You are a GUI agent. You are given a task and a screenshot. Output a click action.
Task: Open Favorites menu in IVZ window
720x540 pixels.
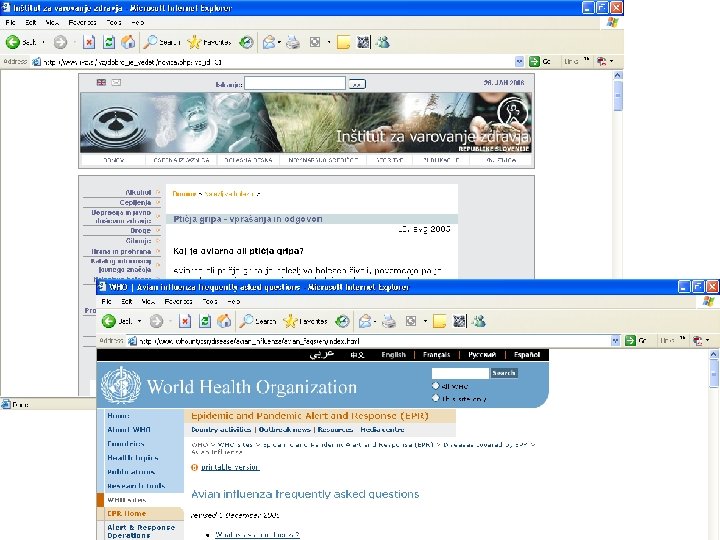coord(82,22)
